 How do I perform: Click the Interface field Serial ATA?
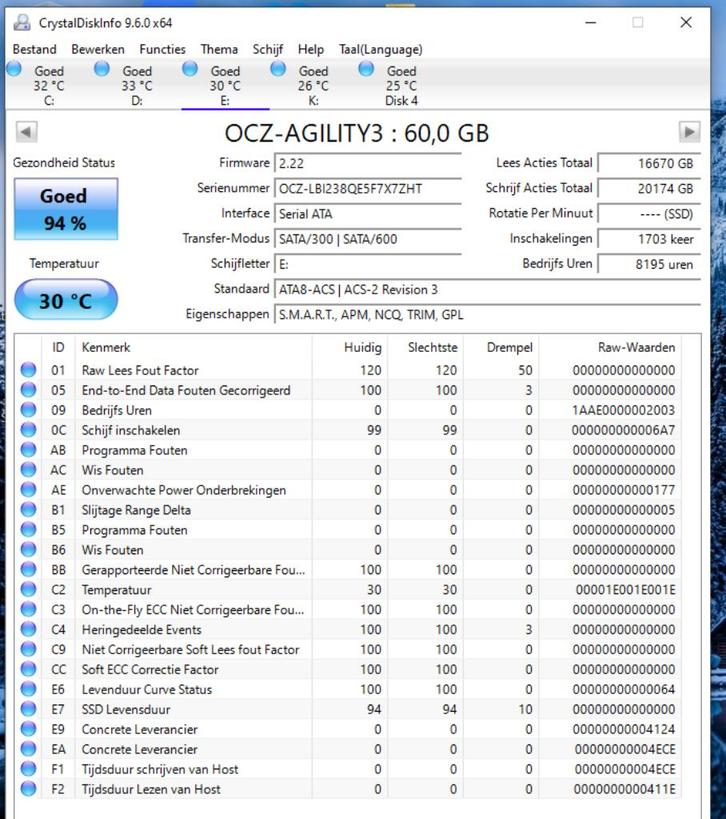368,213
